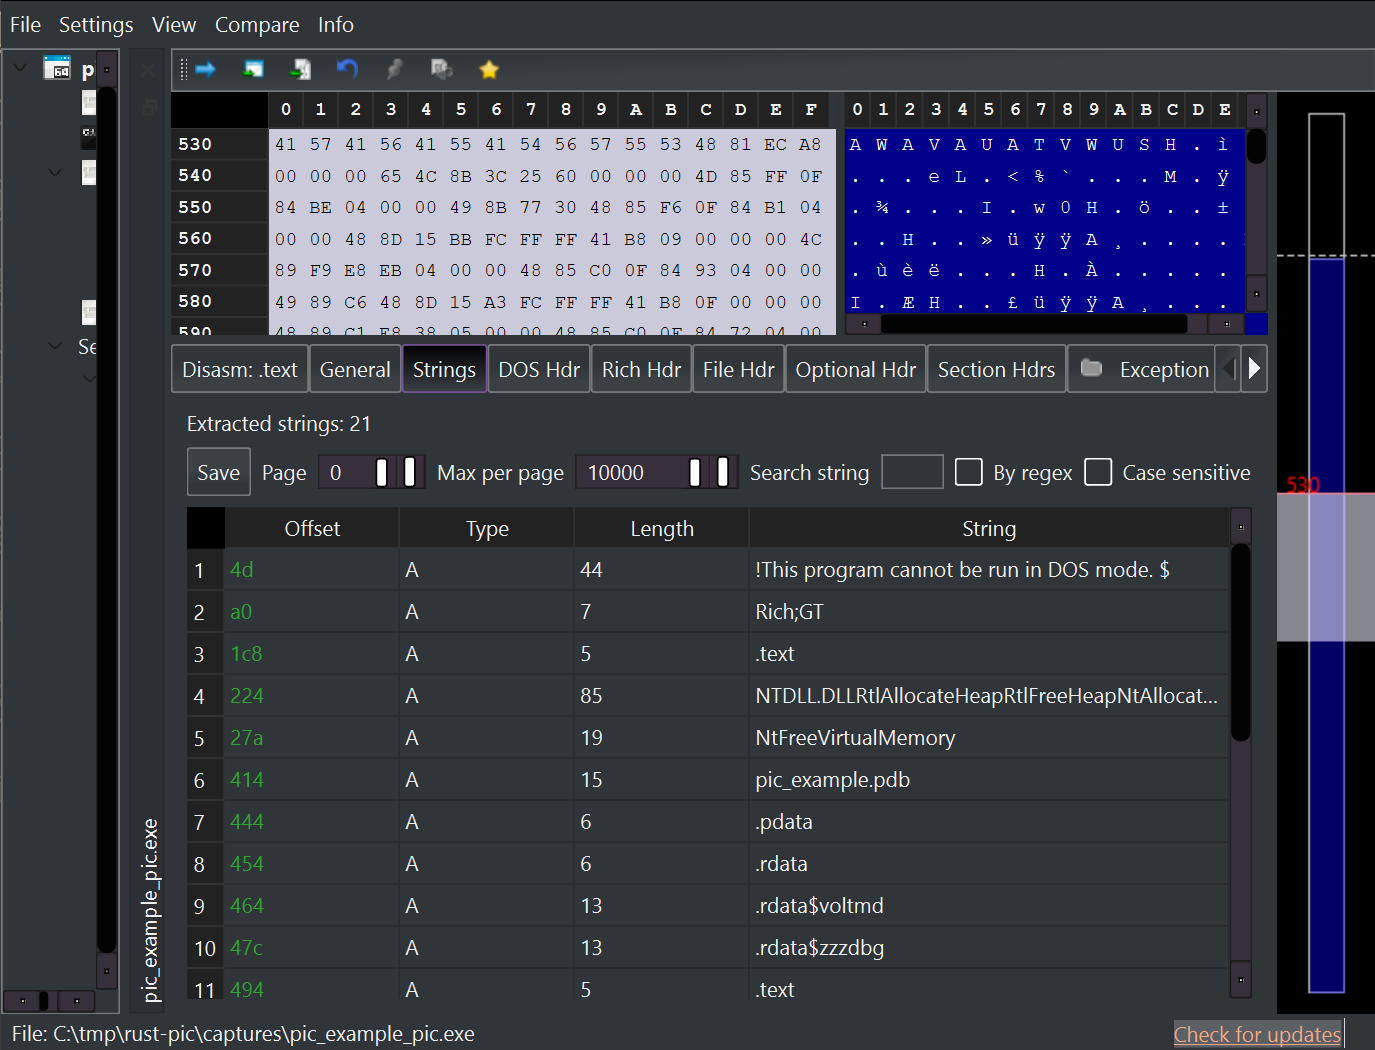Click the down arrow of the strings table scrollbar
This screenshot has width=1375, height=1050.
coord(1241,979)
